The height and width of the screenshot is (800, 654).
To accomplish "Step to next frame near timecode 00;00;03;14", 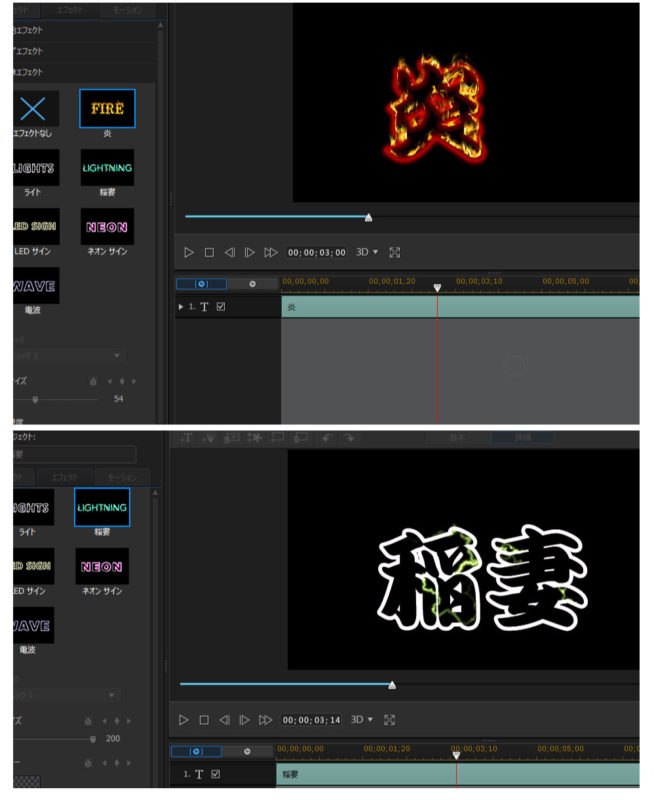I will [244, 720].
